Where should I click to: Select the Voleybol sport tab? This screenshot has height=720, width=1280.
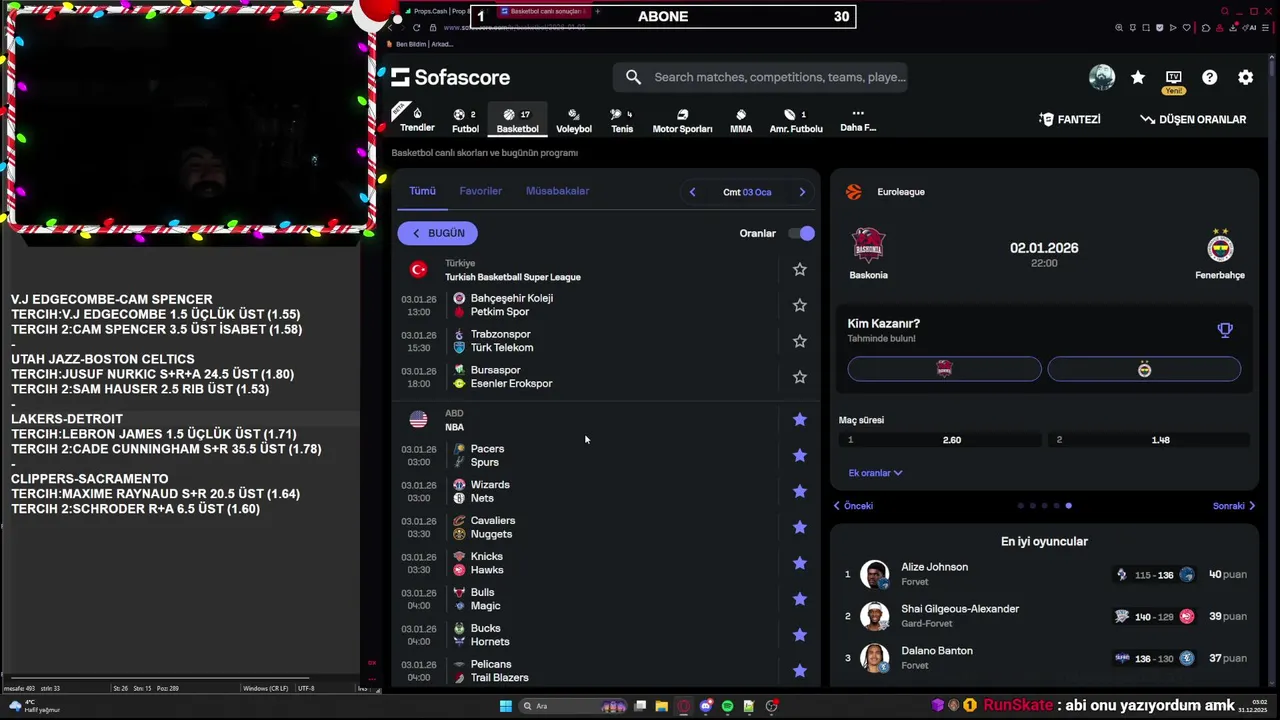(x=574, y=120)
